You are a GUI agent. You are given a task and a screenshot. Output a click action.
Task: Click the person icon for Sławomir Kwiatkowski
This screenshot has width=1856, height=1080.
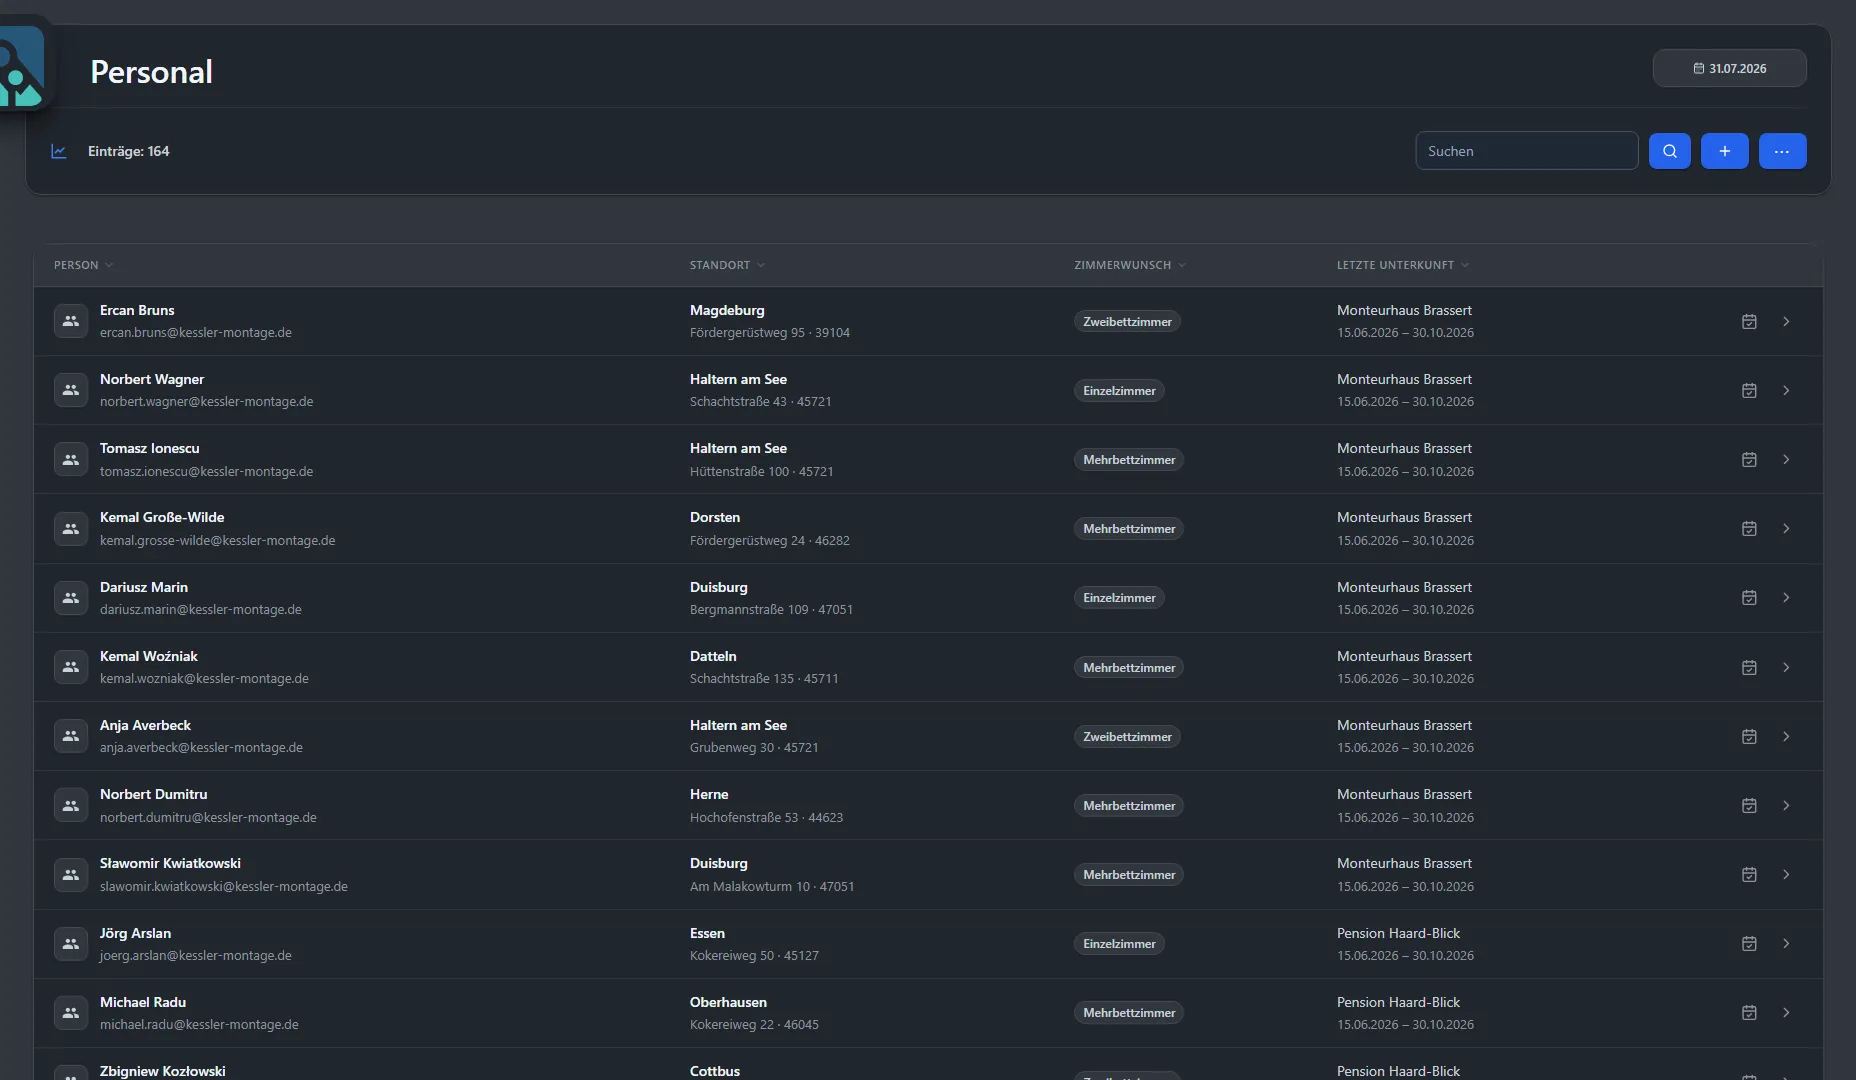coord(71,874)
